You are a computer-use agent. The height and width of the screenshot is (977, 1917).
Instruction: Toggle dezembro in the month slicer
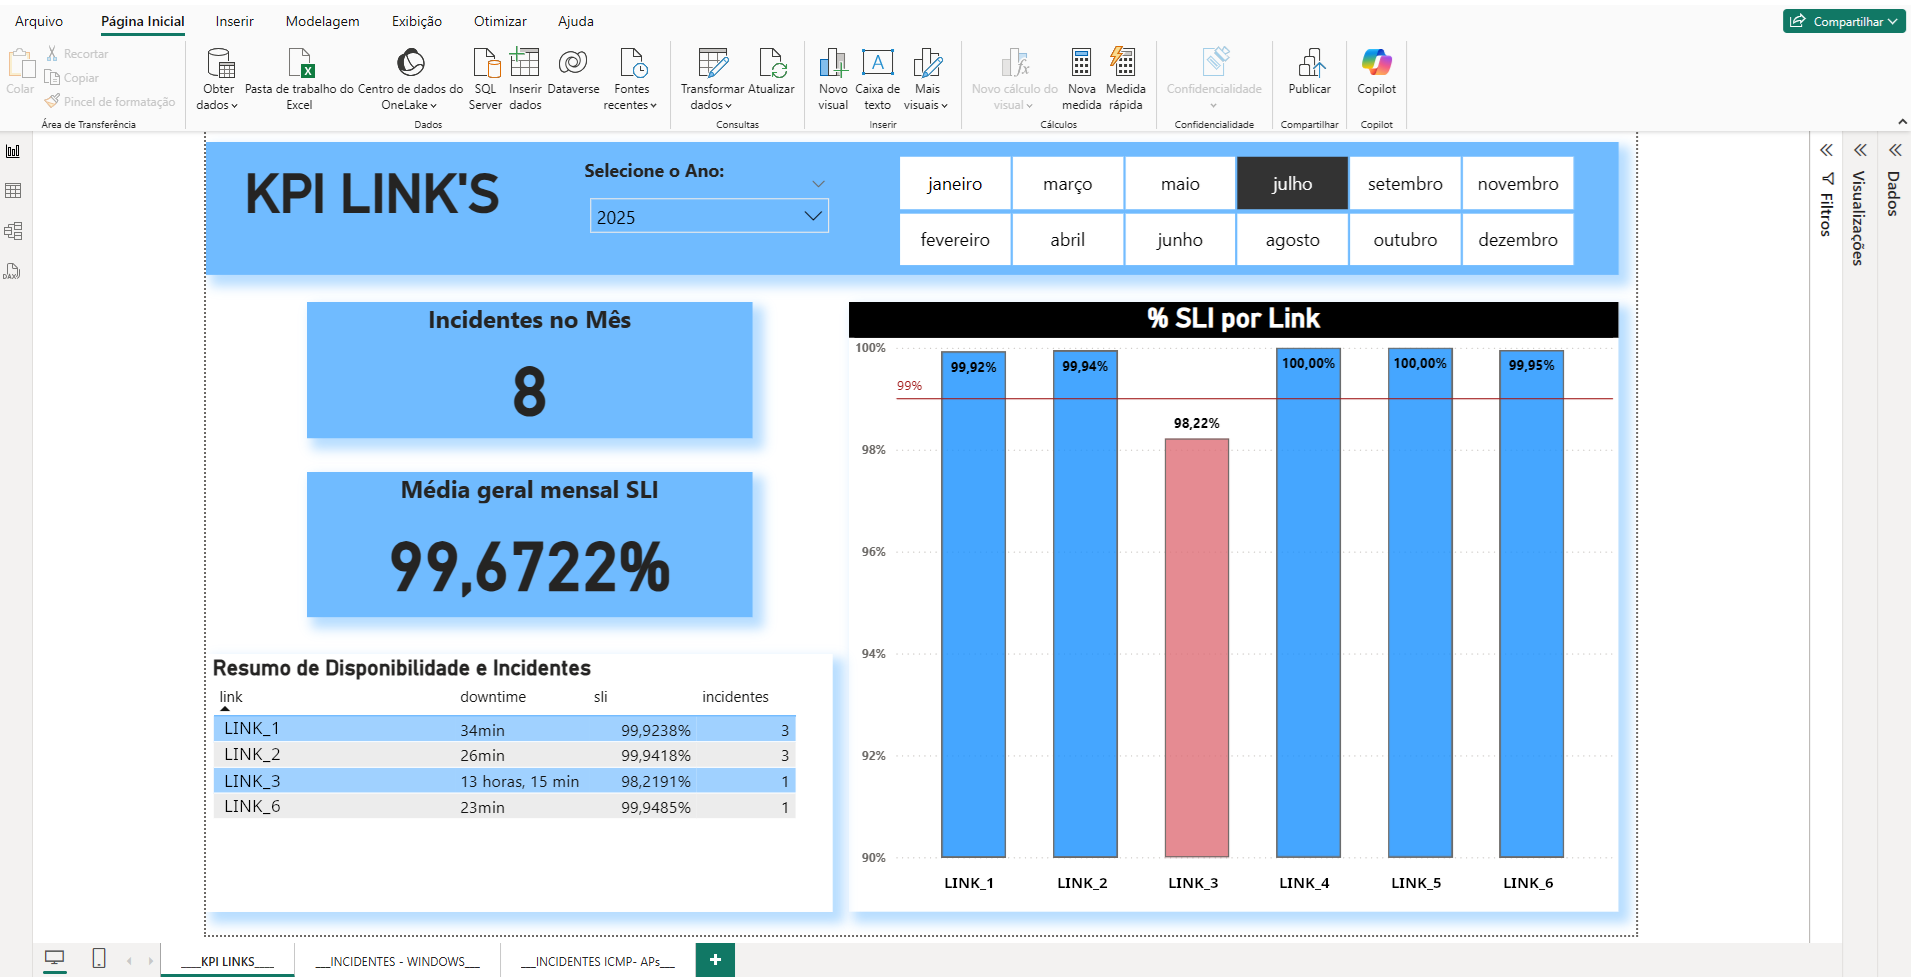(1517, 239)
